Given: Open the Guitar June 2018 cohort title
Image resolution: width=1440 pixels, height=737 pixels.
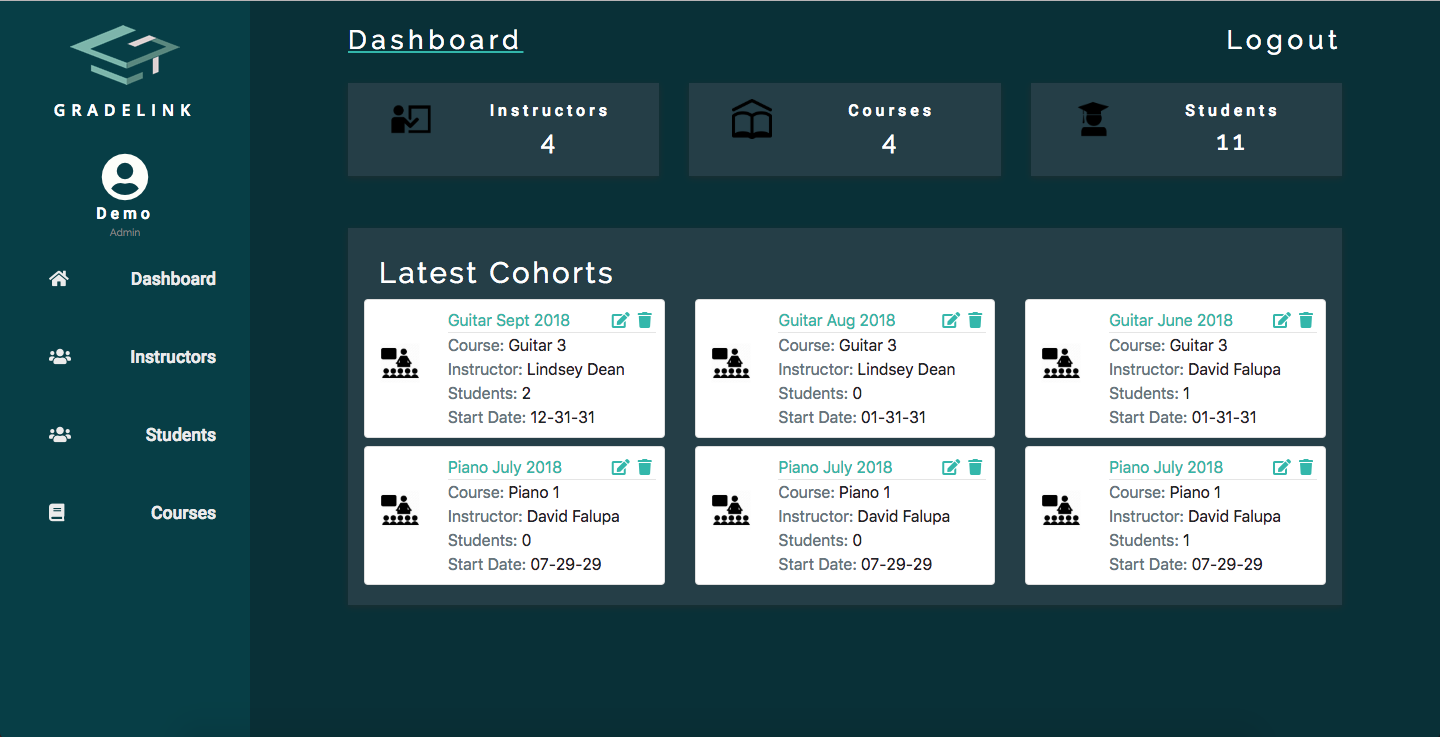Looking at the screenshot, I should [x=1171, y=320].
